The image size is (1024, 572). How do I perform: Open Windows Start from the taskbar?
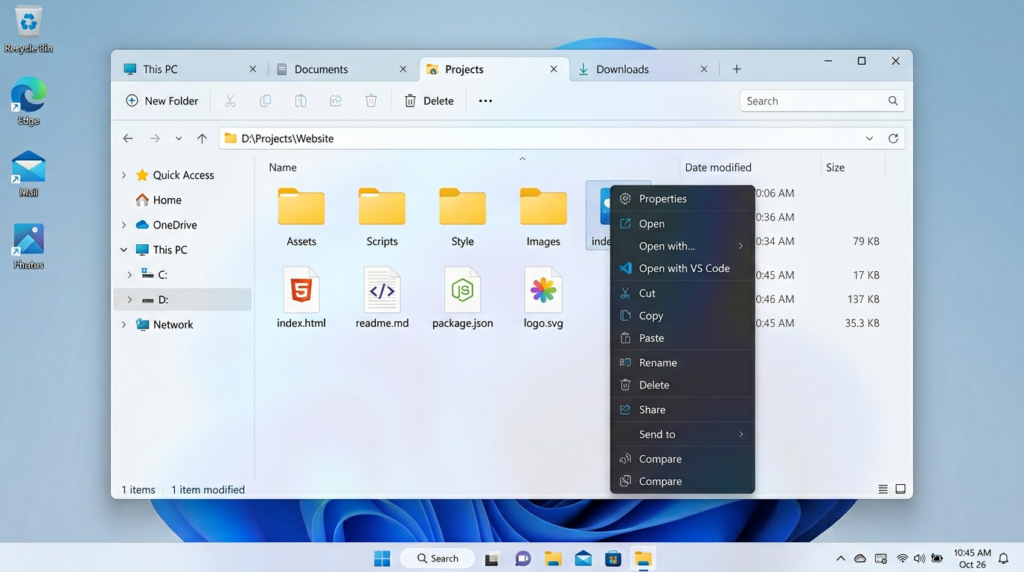382,559
